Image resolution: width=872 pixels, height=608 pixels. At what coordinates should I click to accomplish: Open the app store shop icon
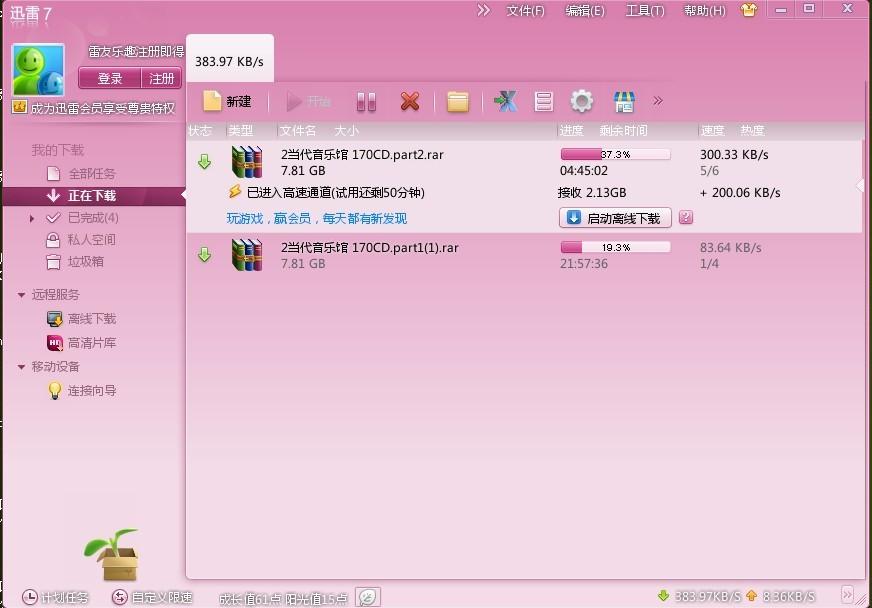click(x=624, y=102)
